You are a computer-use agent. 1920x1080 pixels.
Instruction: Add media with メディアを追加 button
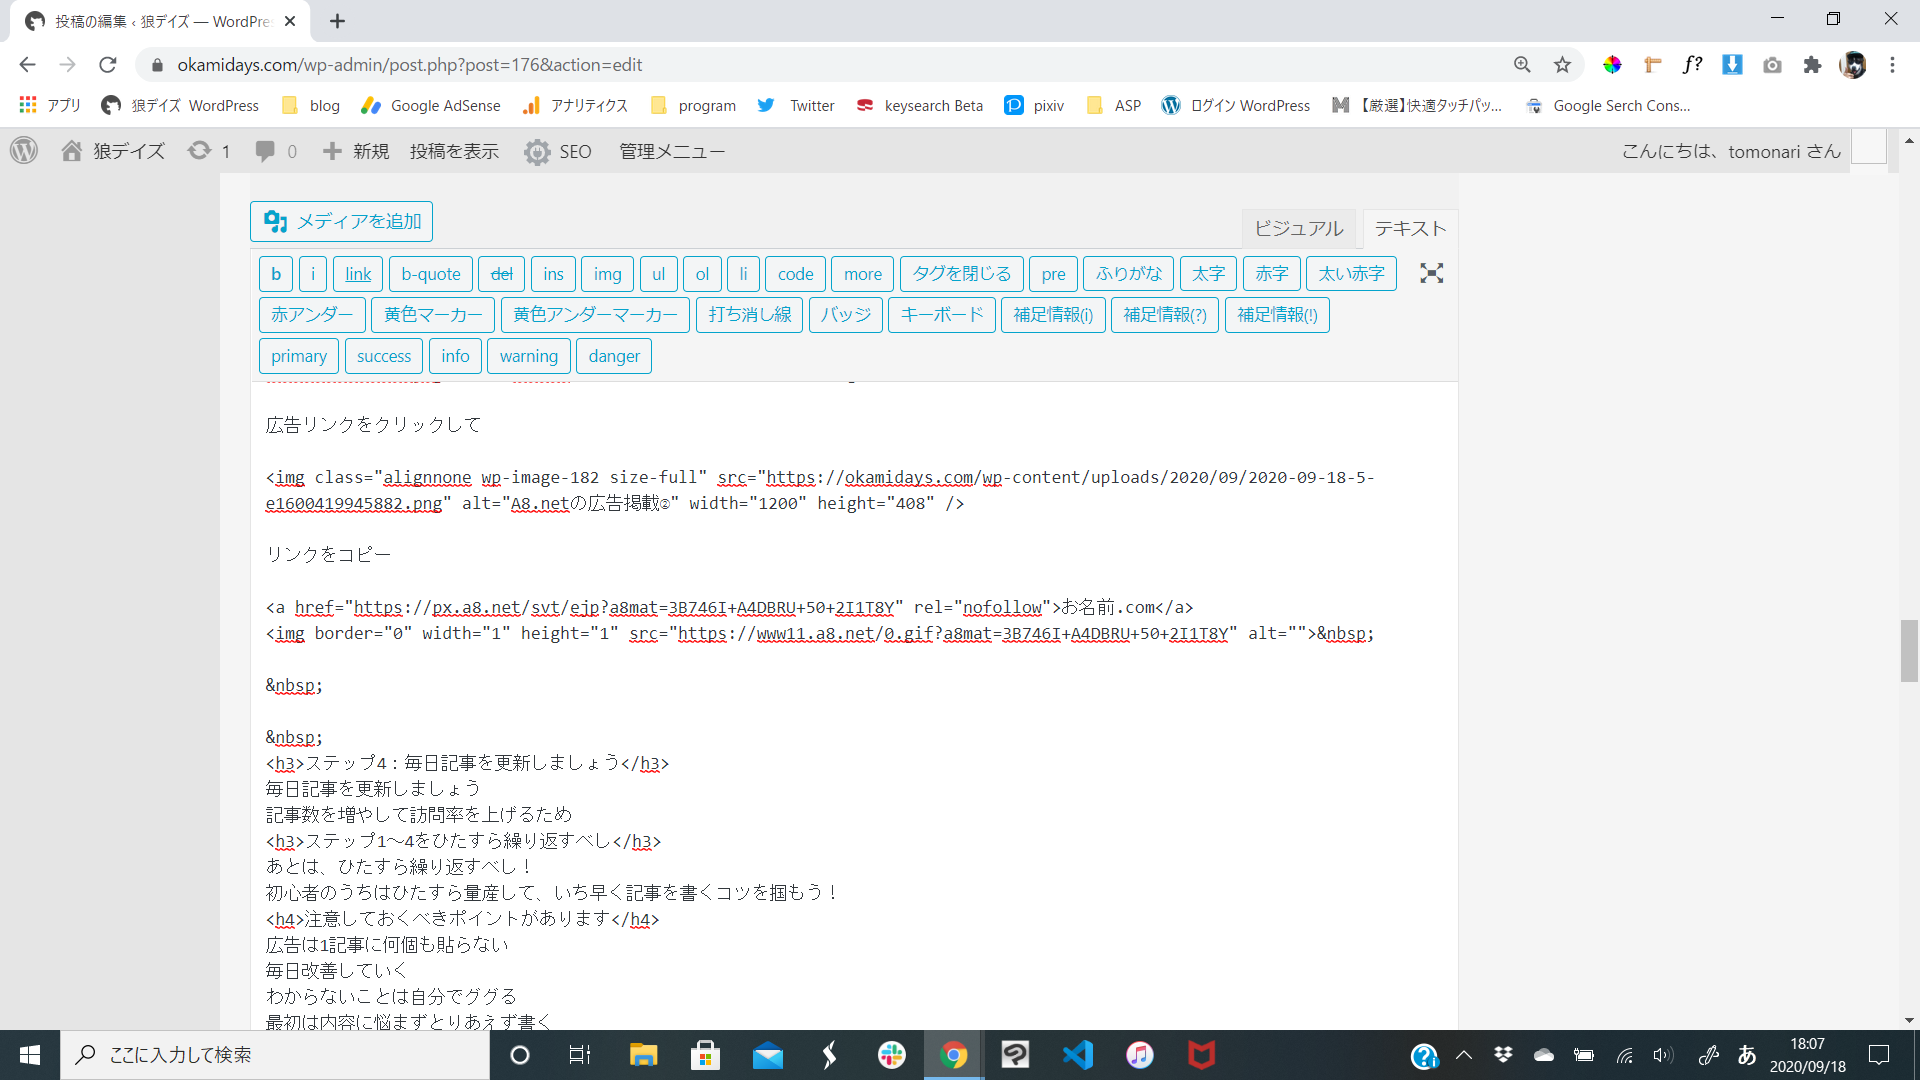[x=341, y=221]
